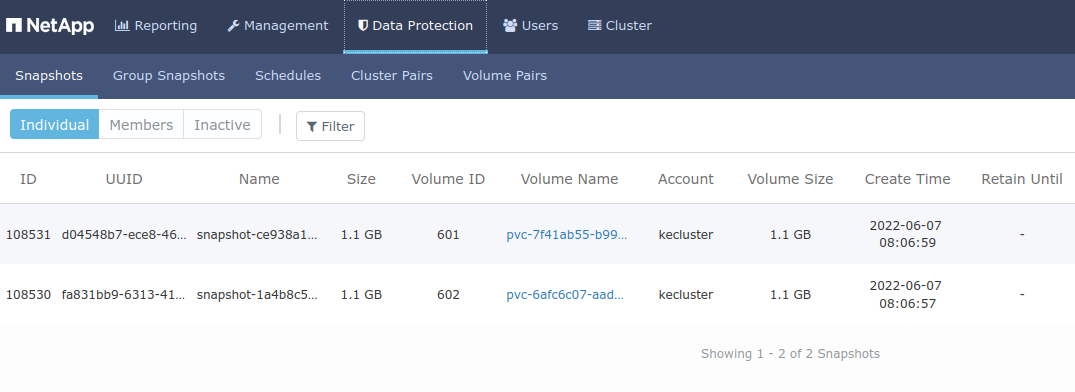Click "Showing 1 - 2 of 2 Snapshots" text
The width and height of the screenshot is (1075, 392).
[790, 354]
